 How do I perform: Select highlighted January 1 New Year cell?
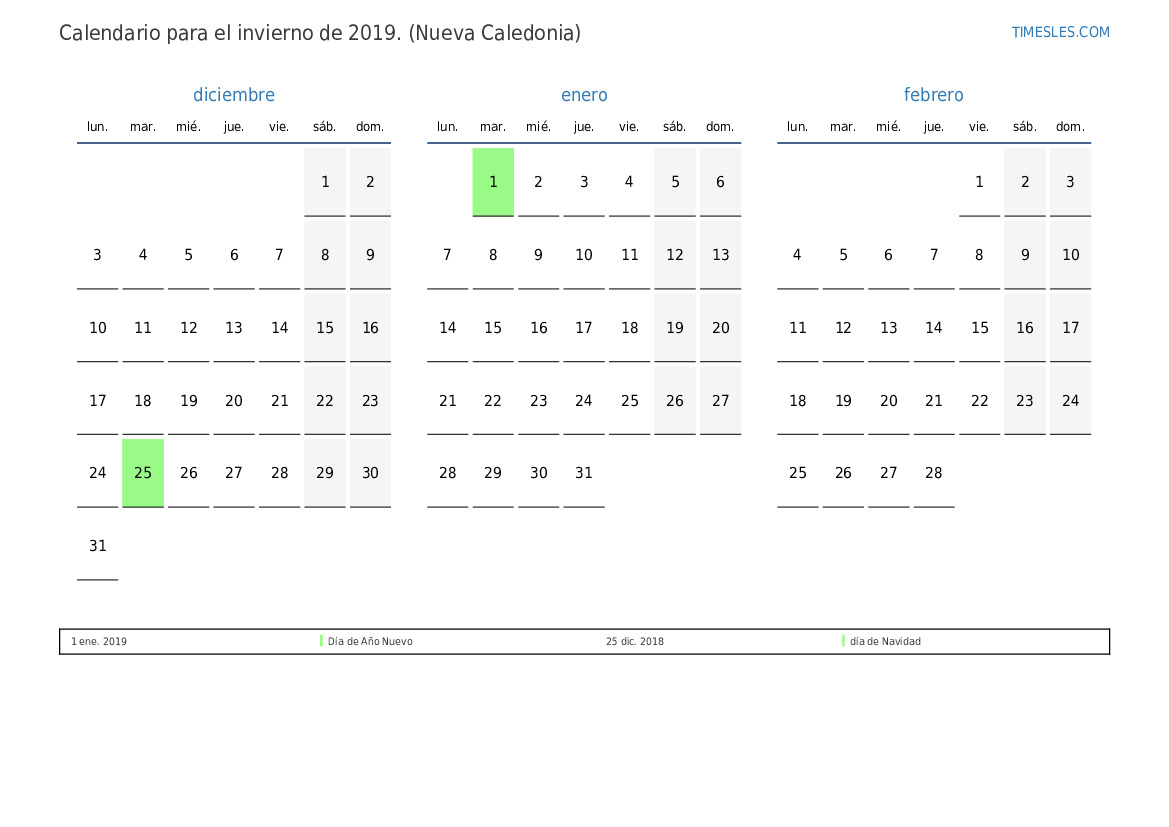(493, 182)
